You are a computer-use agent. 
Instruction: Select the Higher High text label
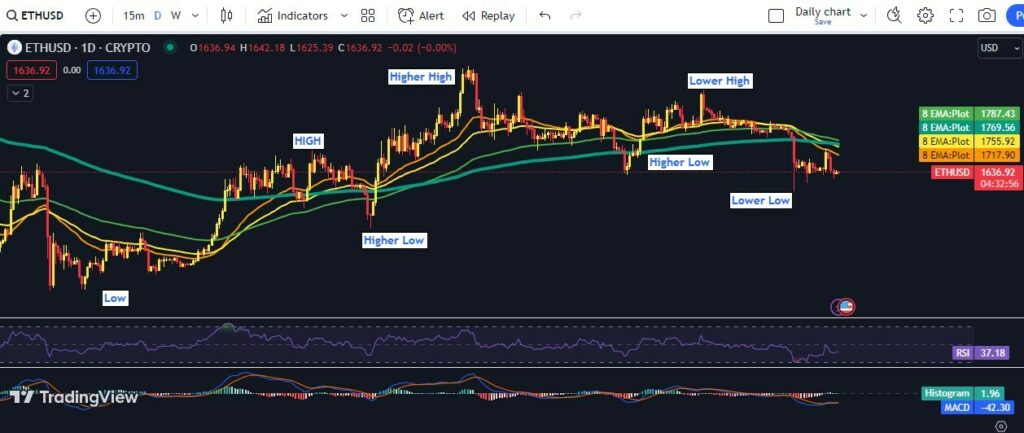tap(421, 76)
